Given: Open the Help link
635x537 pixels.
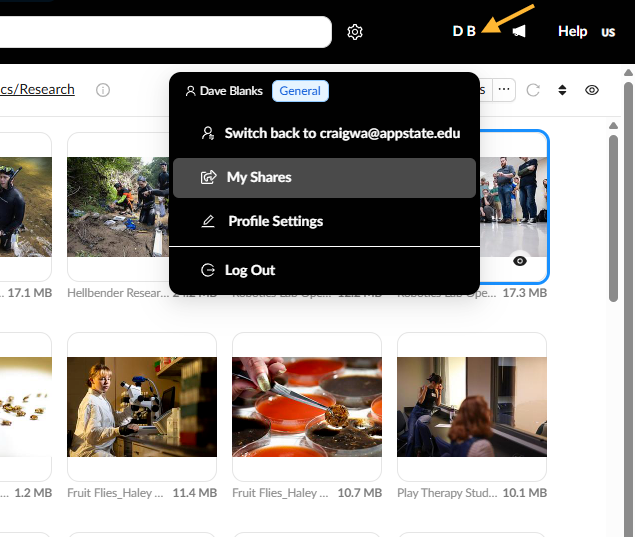Looking at the screenshot, I should pos(572,31).
